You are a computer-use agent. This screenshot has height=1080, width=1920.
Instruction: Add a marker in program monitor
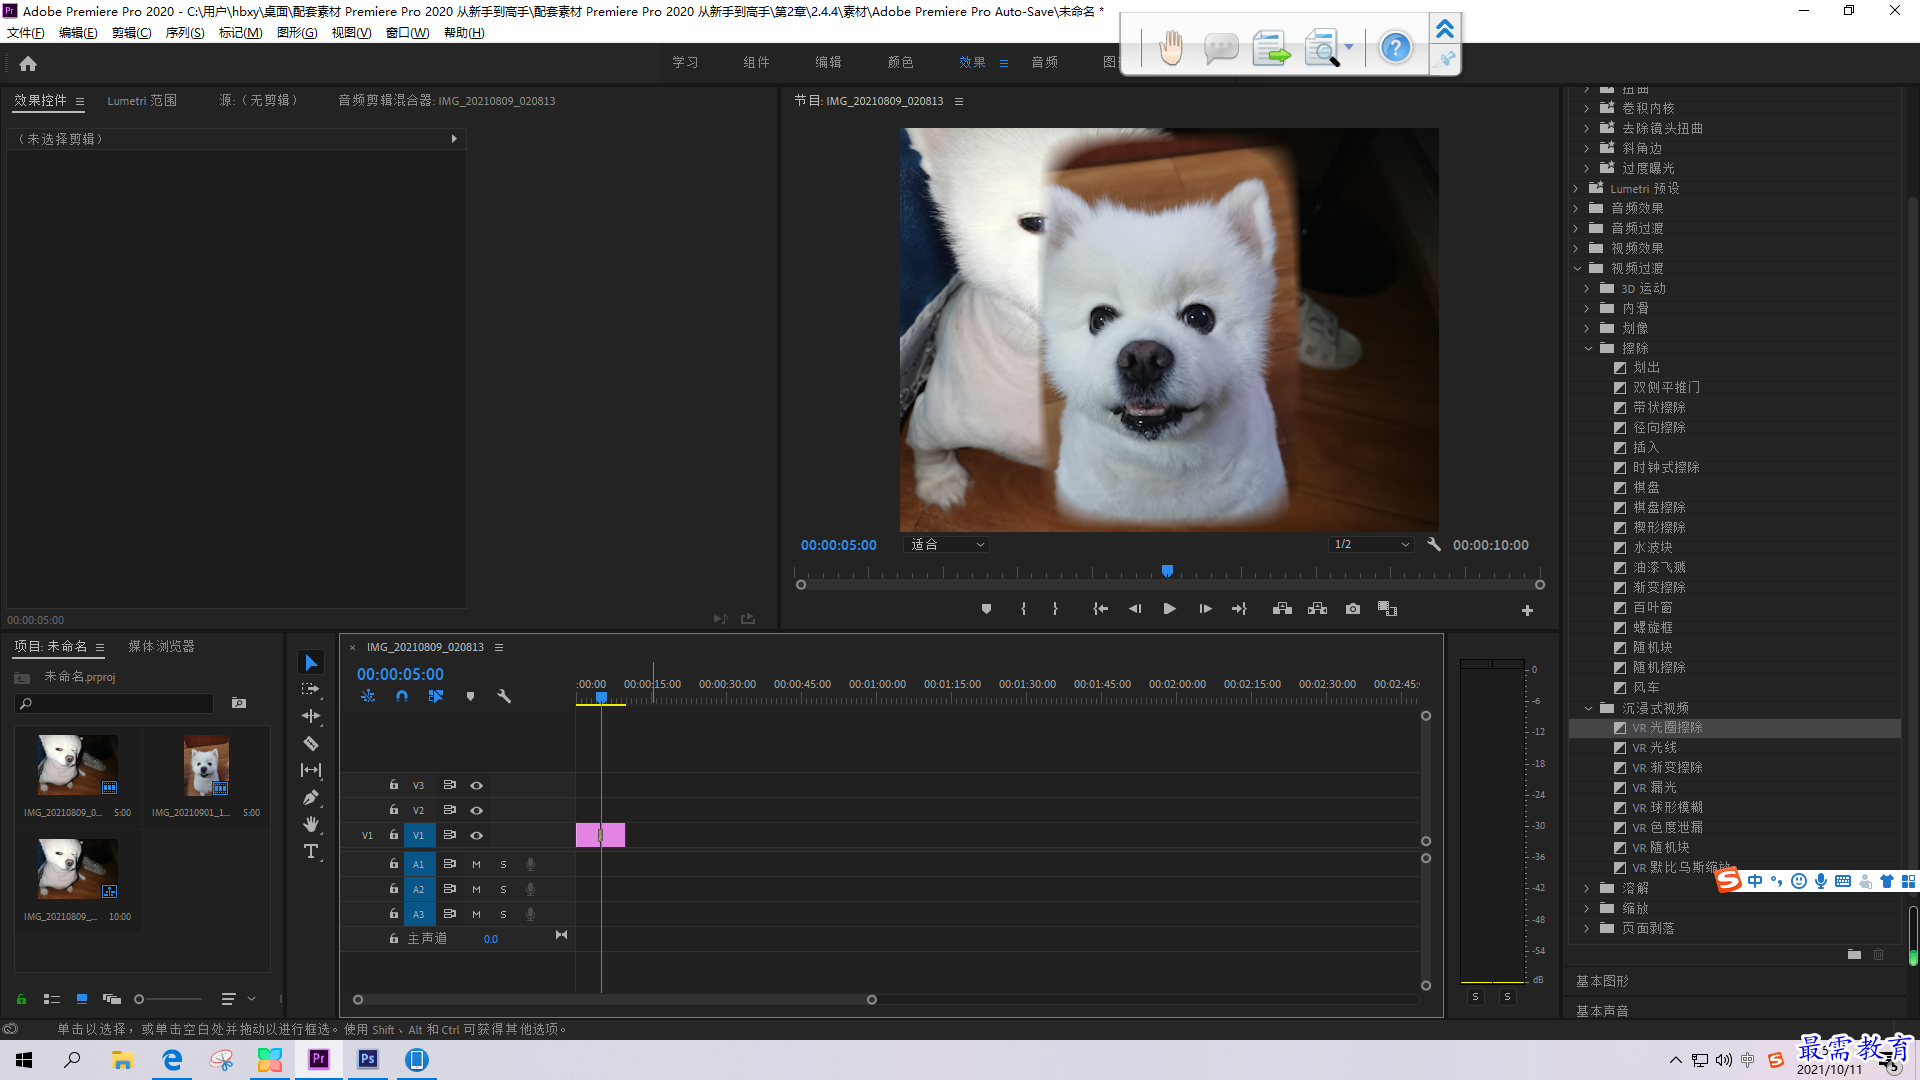tap(986, 609)
